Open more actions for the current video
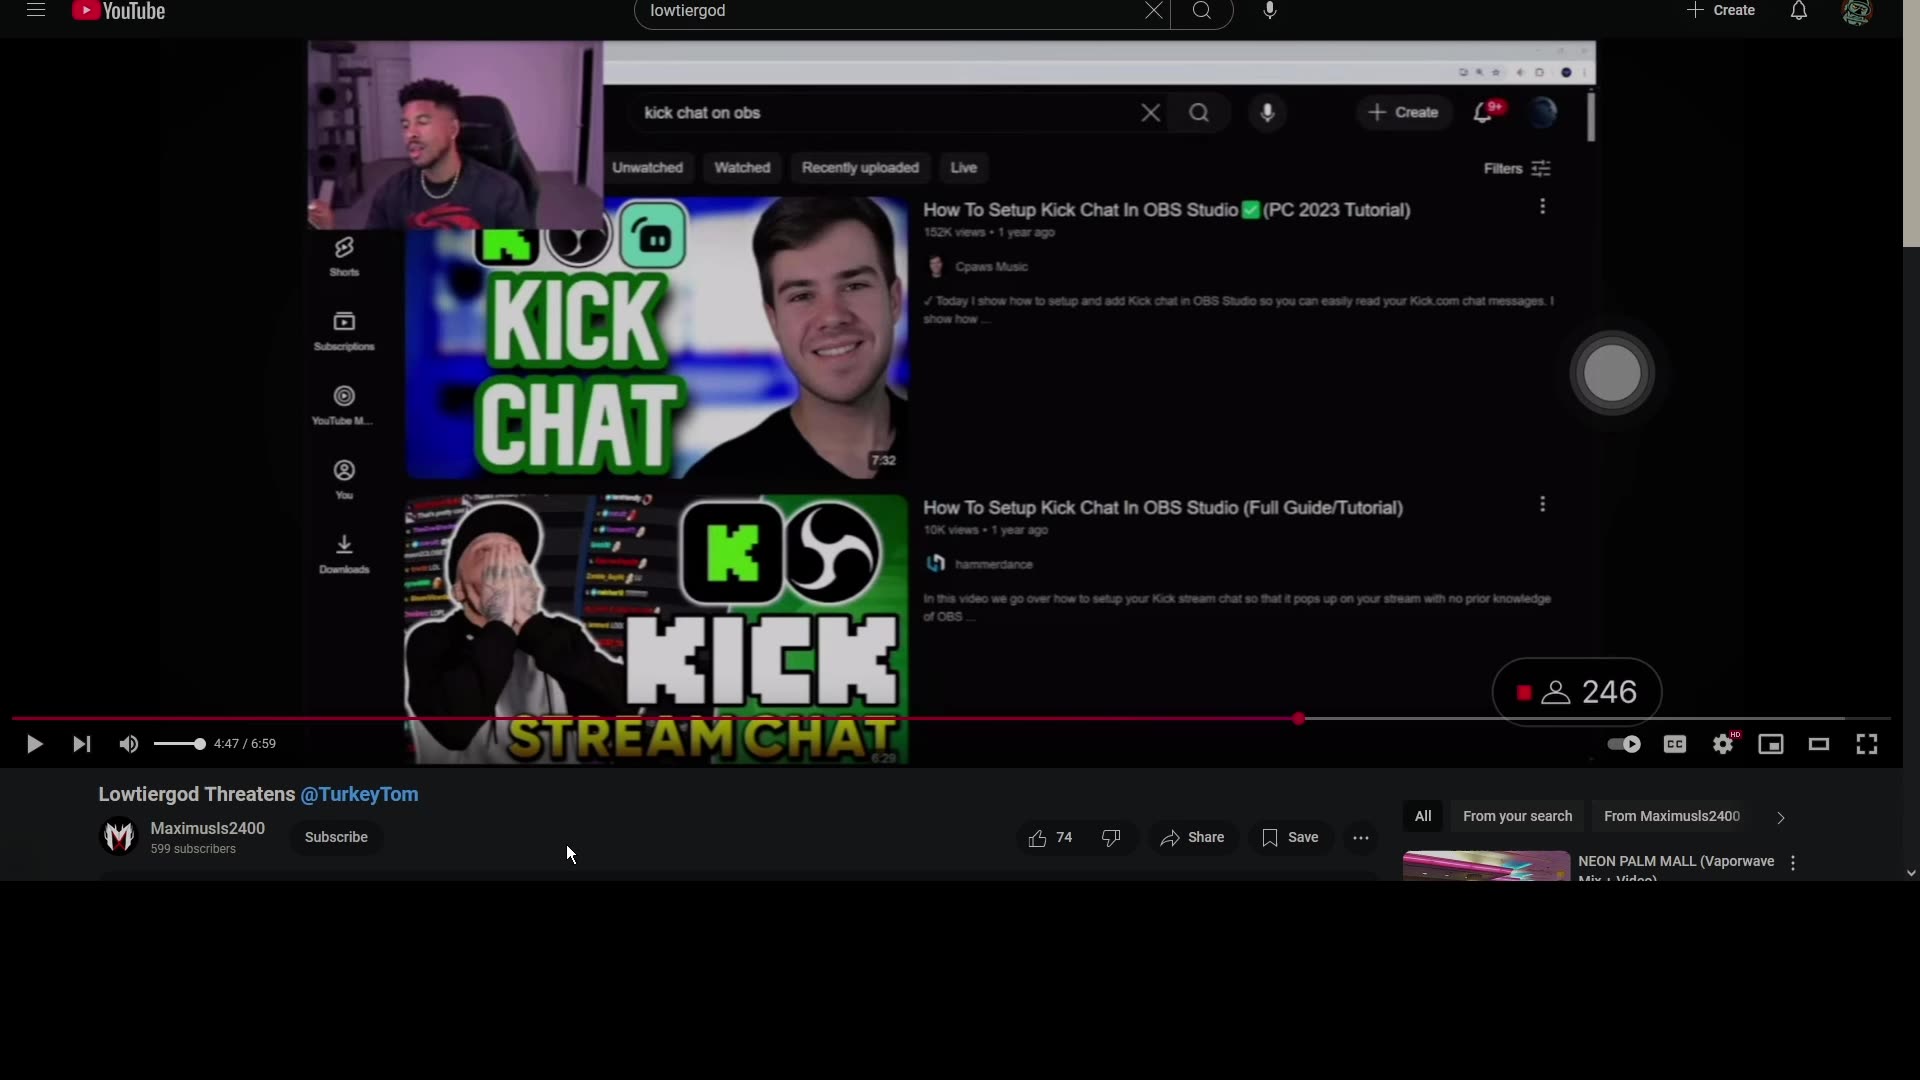Screen dimensions: 1920x1080 (1360, 837)
